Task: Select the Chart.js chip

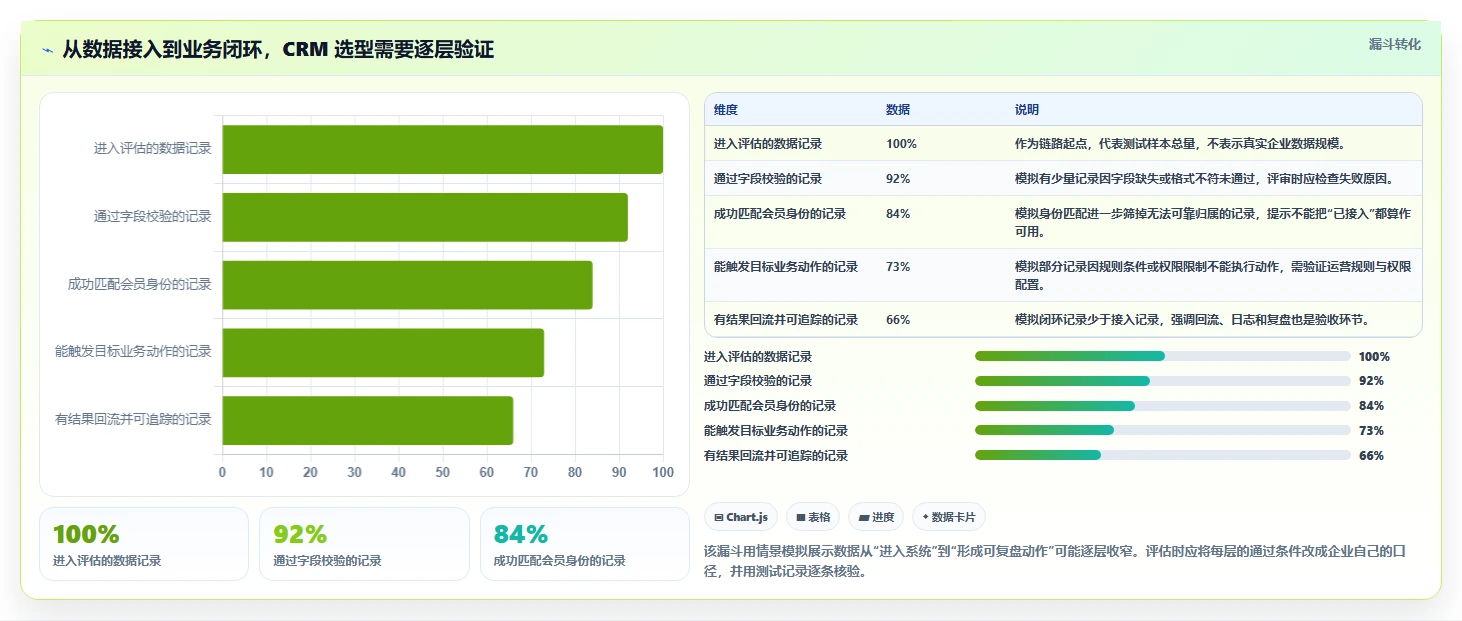Action: (x=741, y=517)
